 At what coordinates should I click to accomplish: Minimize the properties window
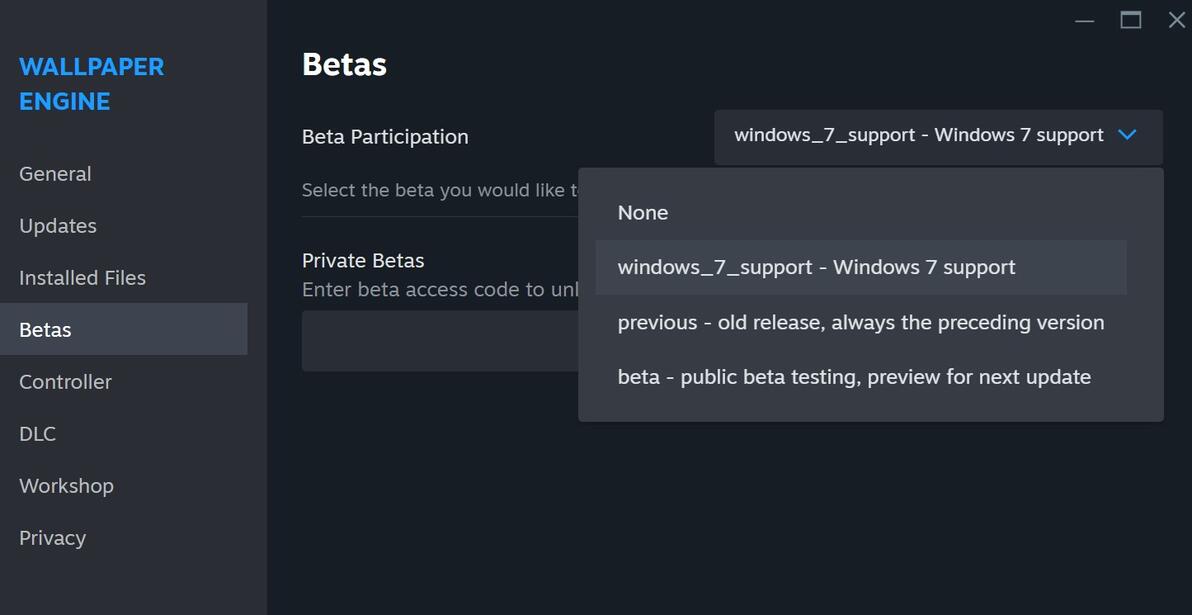1085,20
